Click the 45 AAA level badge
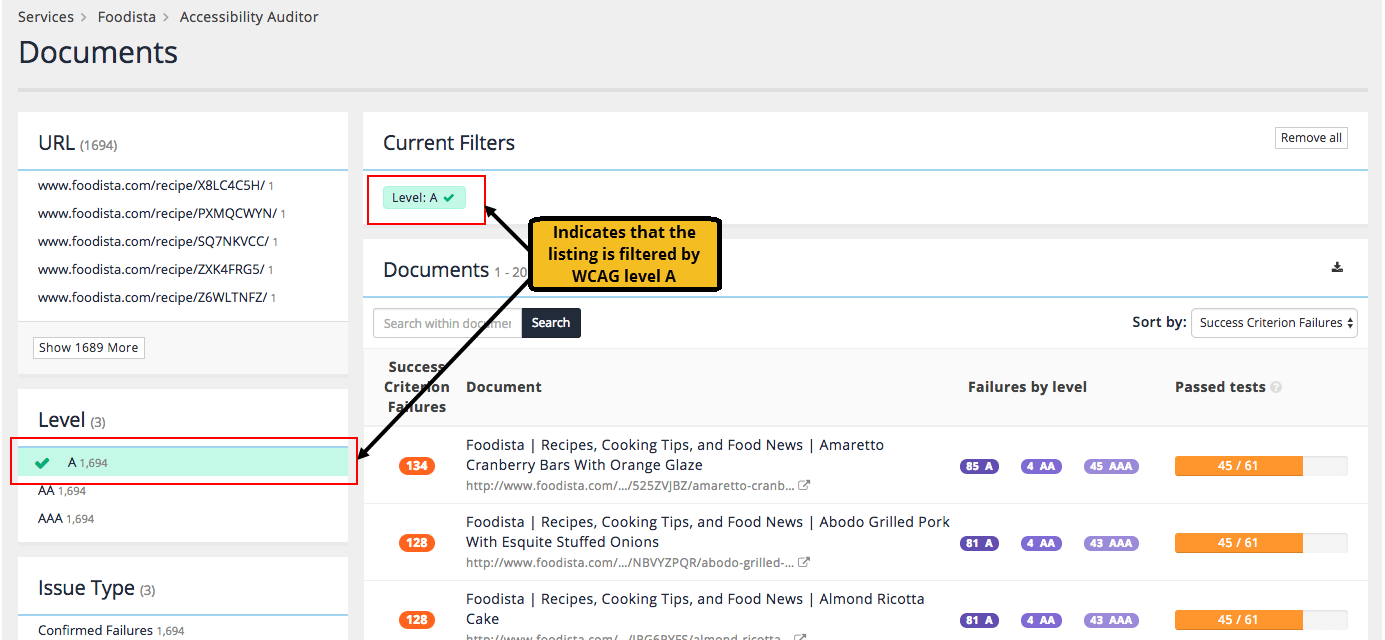Screen dimensions: 1385x640 pos(1111,466)
